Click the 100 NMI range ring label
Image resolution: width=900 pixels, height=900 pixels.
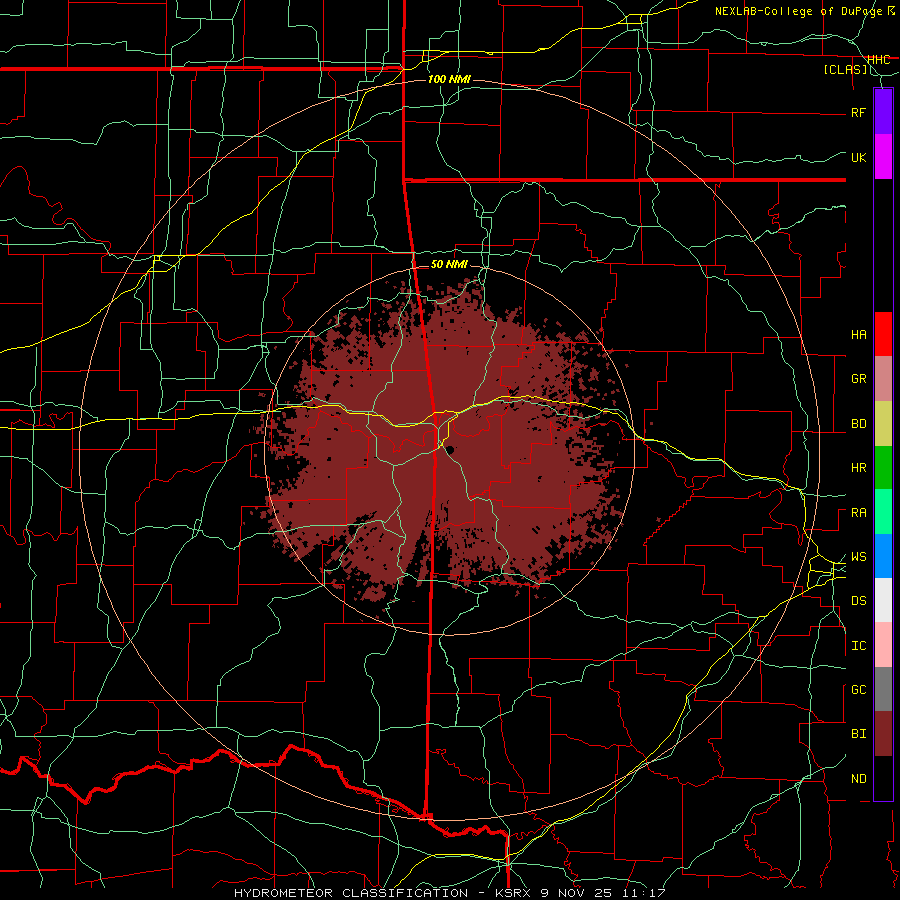[449, 79]
